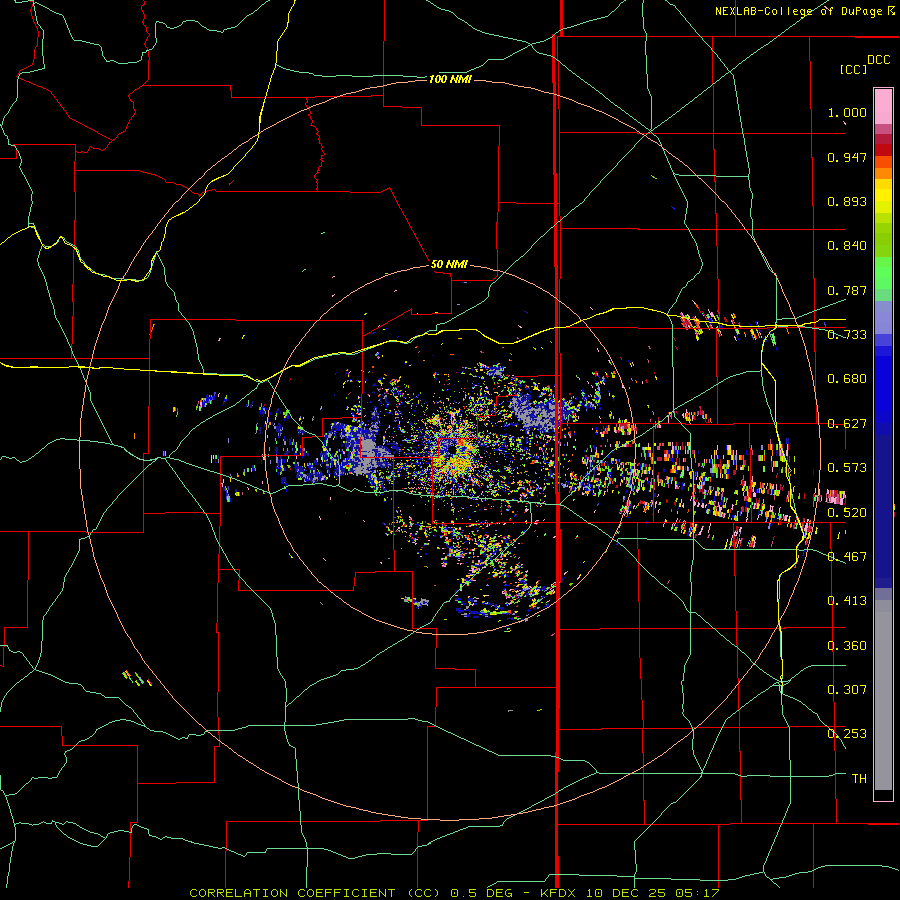Click the 0.253 color scale value
The height and width of the screenshot is (900, 900).
(847, 734)
